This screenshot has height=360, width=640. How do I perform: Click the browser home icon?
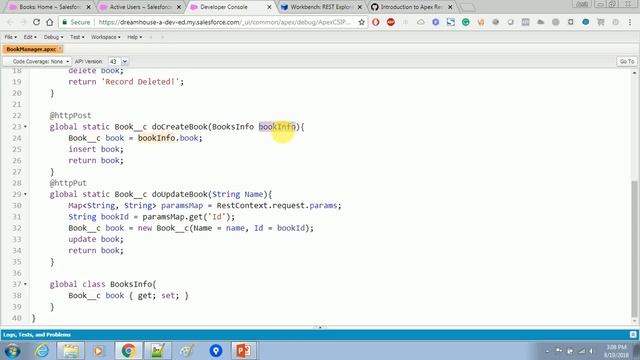(x=49, y=22)
